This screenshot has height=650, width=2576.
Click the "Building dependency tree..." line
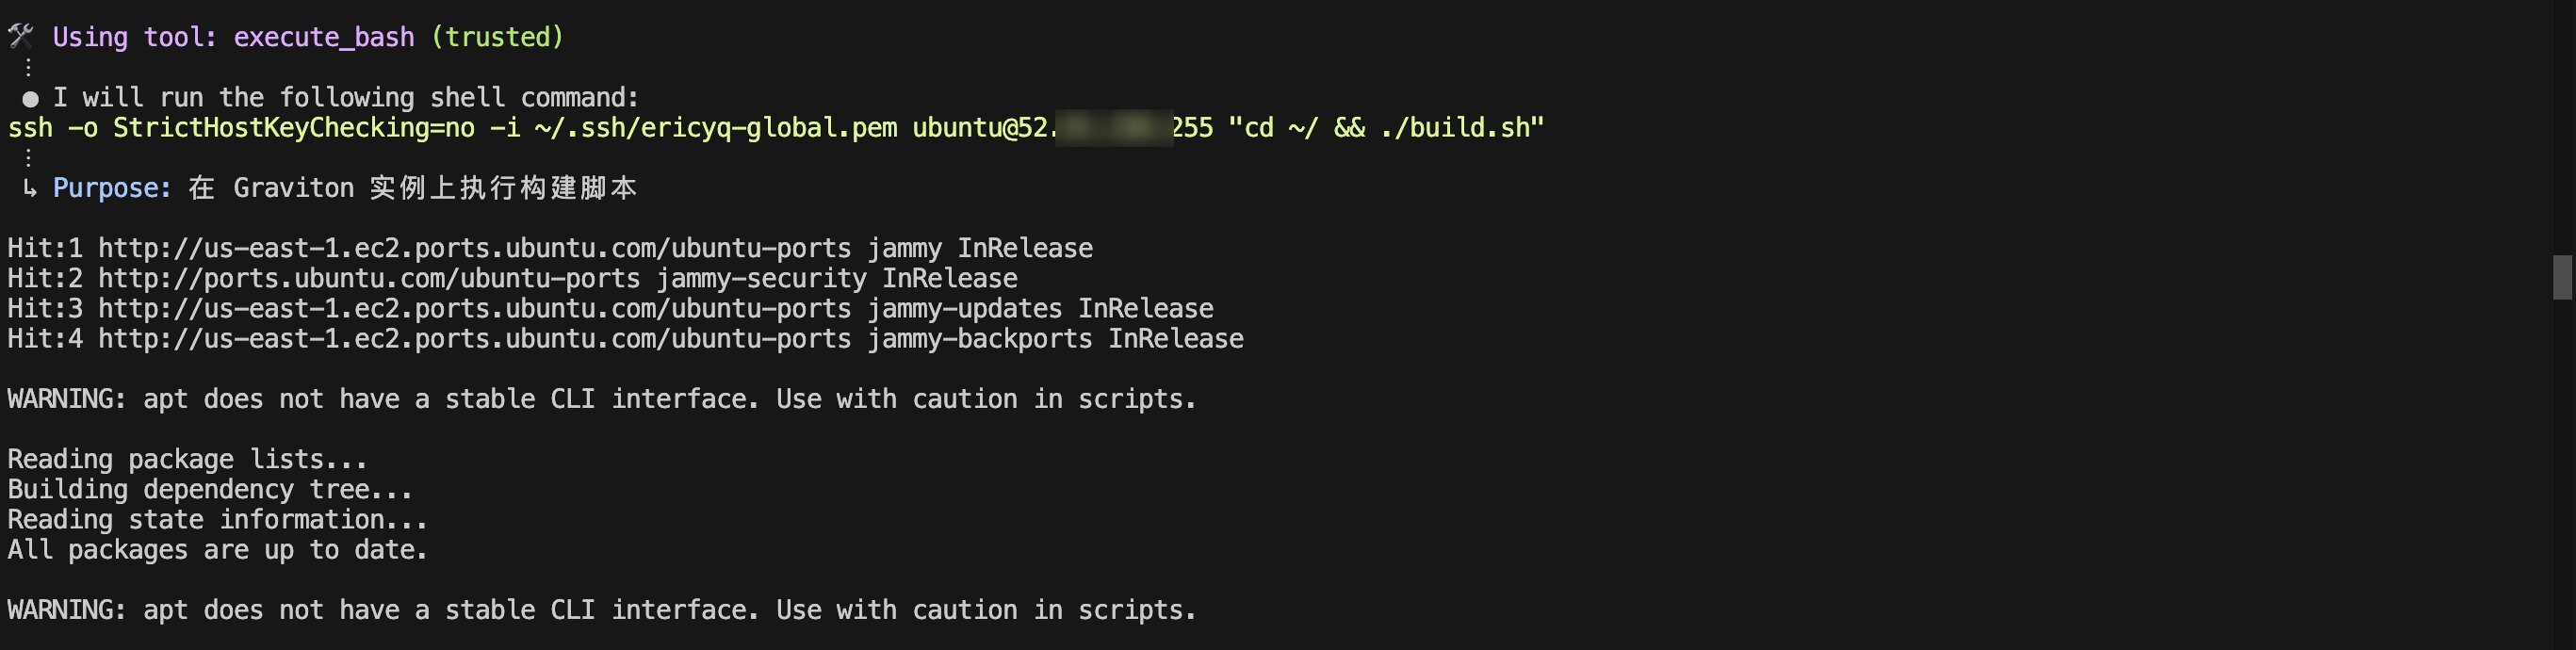point(209,490)
